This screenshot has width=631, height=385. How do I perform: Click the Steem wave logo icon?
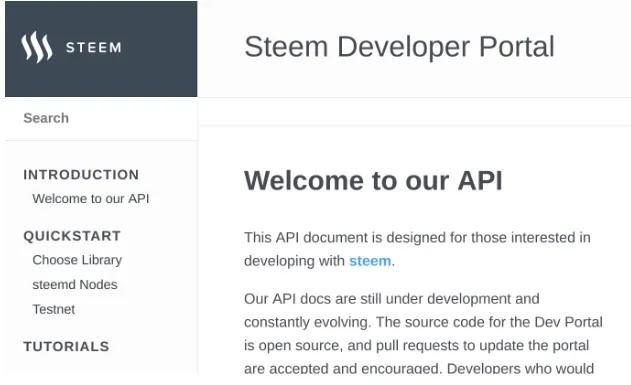pos(37,47)
